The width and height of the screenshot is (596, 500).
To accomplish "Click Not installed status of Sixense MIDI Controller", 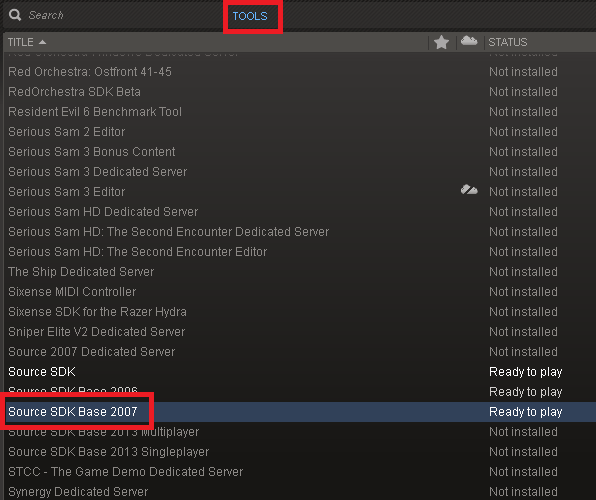I will (x=523, y=292).
